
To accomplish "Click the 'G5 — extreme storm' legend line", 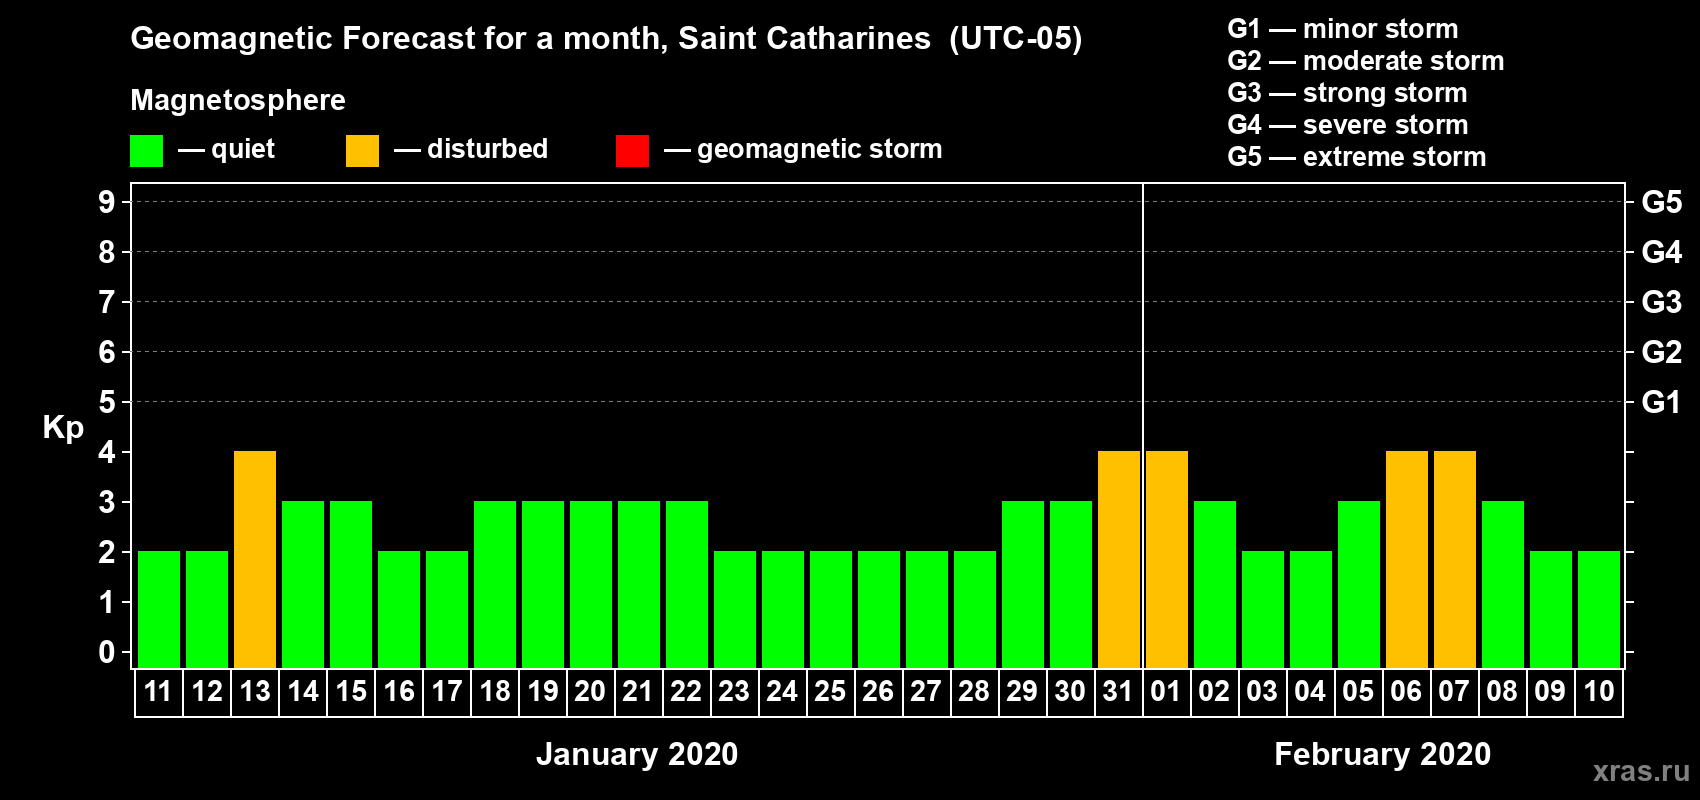I will pos(1357,157).
